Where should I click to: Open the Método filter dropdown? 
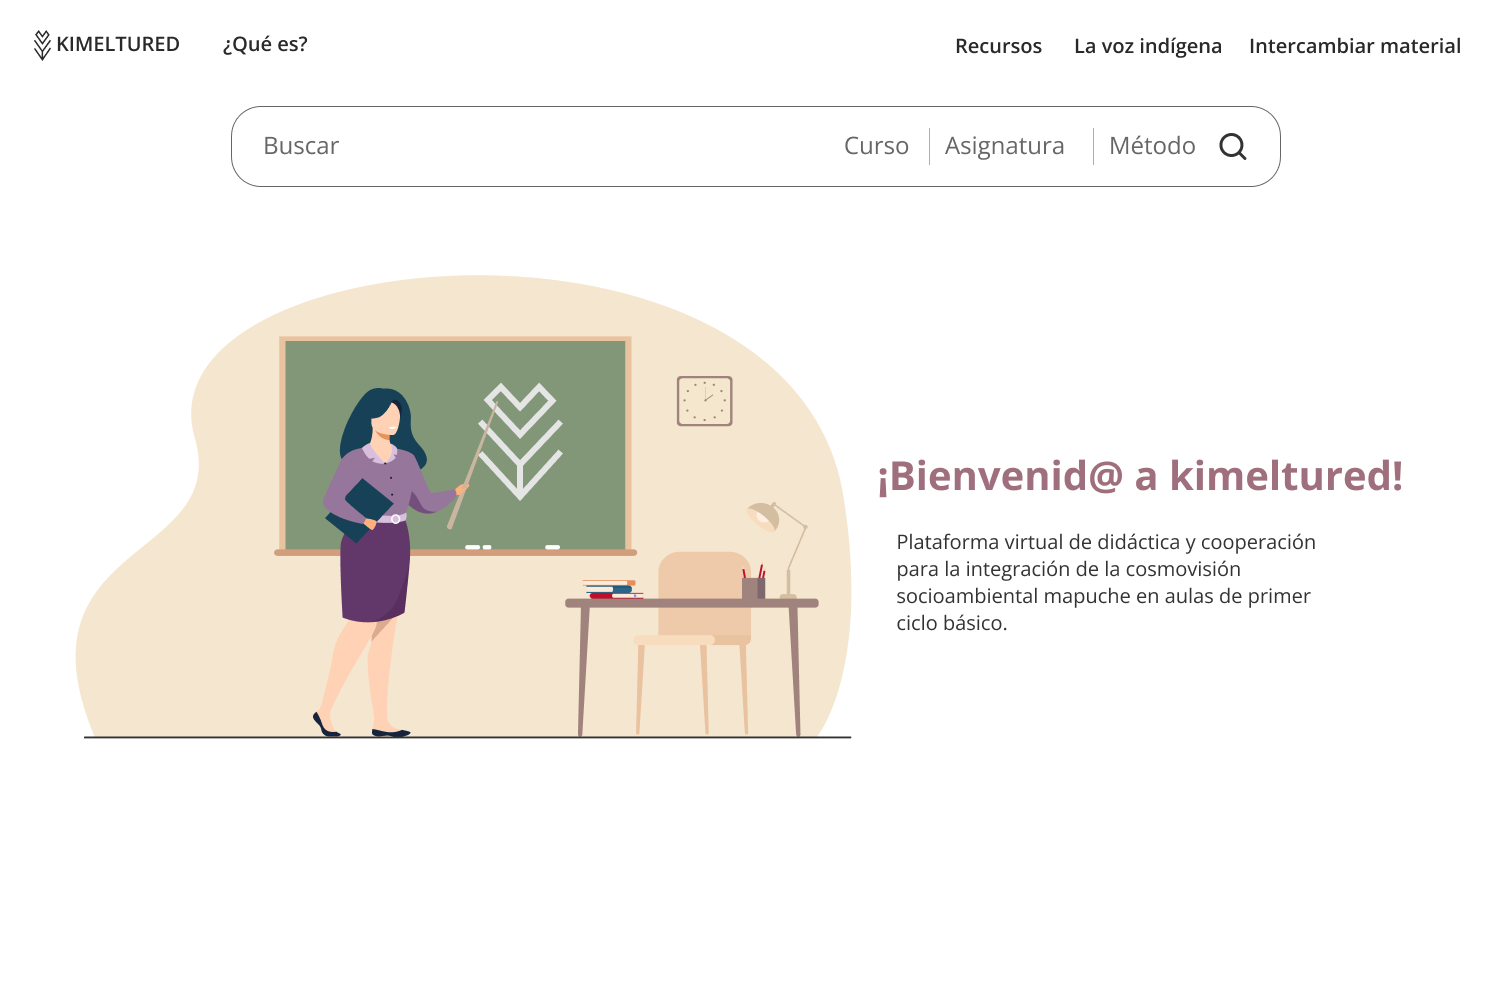point(1152,146)
